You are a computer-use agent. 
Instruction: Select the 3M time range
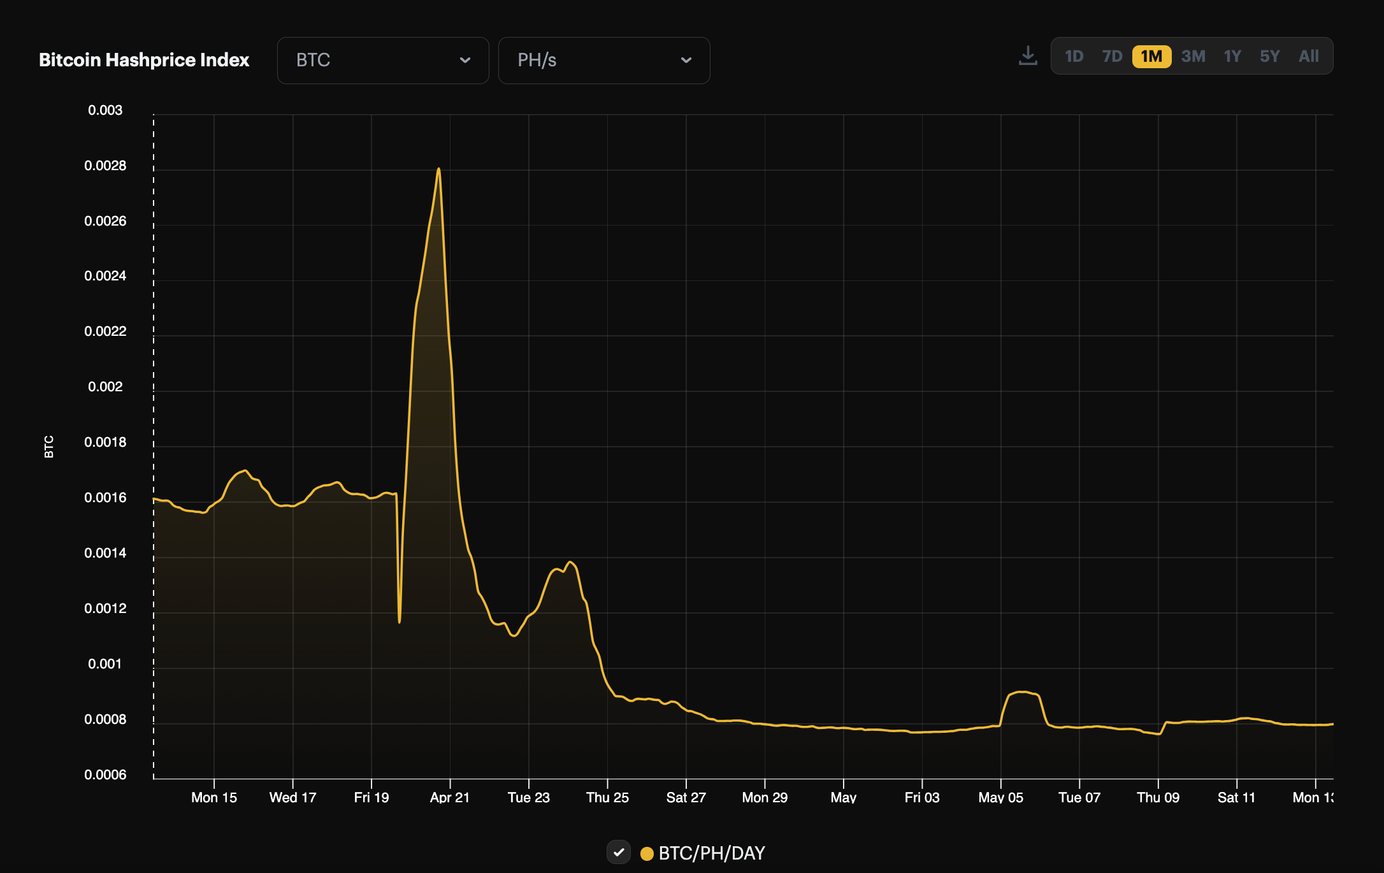[1193, 56]
